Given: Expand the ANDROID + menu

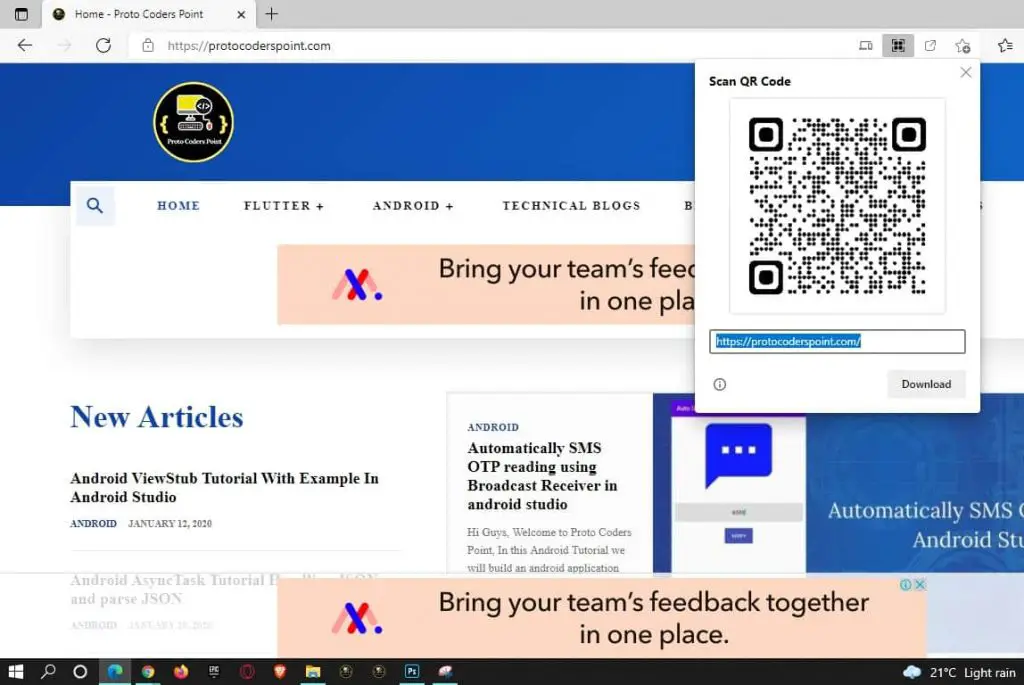Looking at the screenshot, I should (x=413, y=206).
